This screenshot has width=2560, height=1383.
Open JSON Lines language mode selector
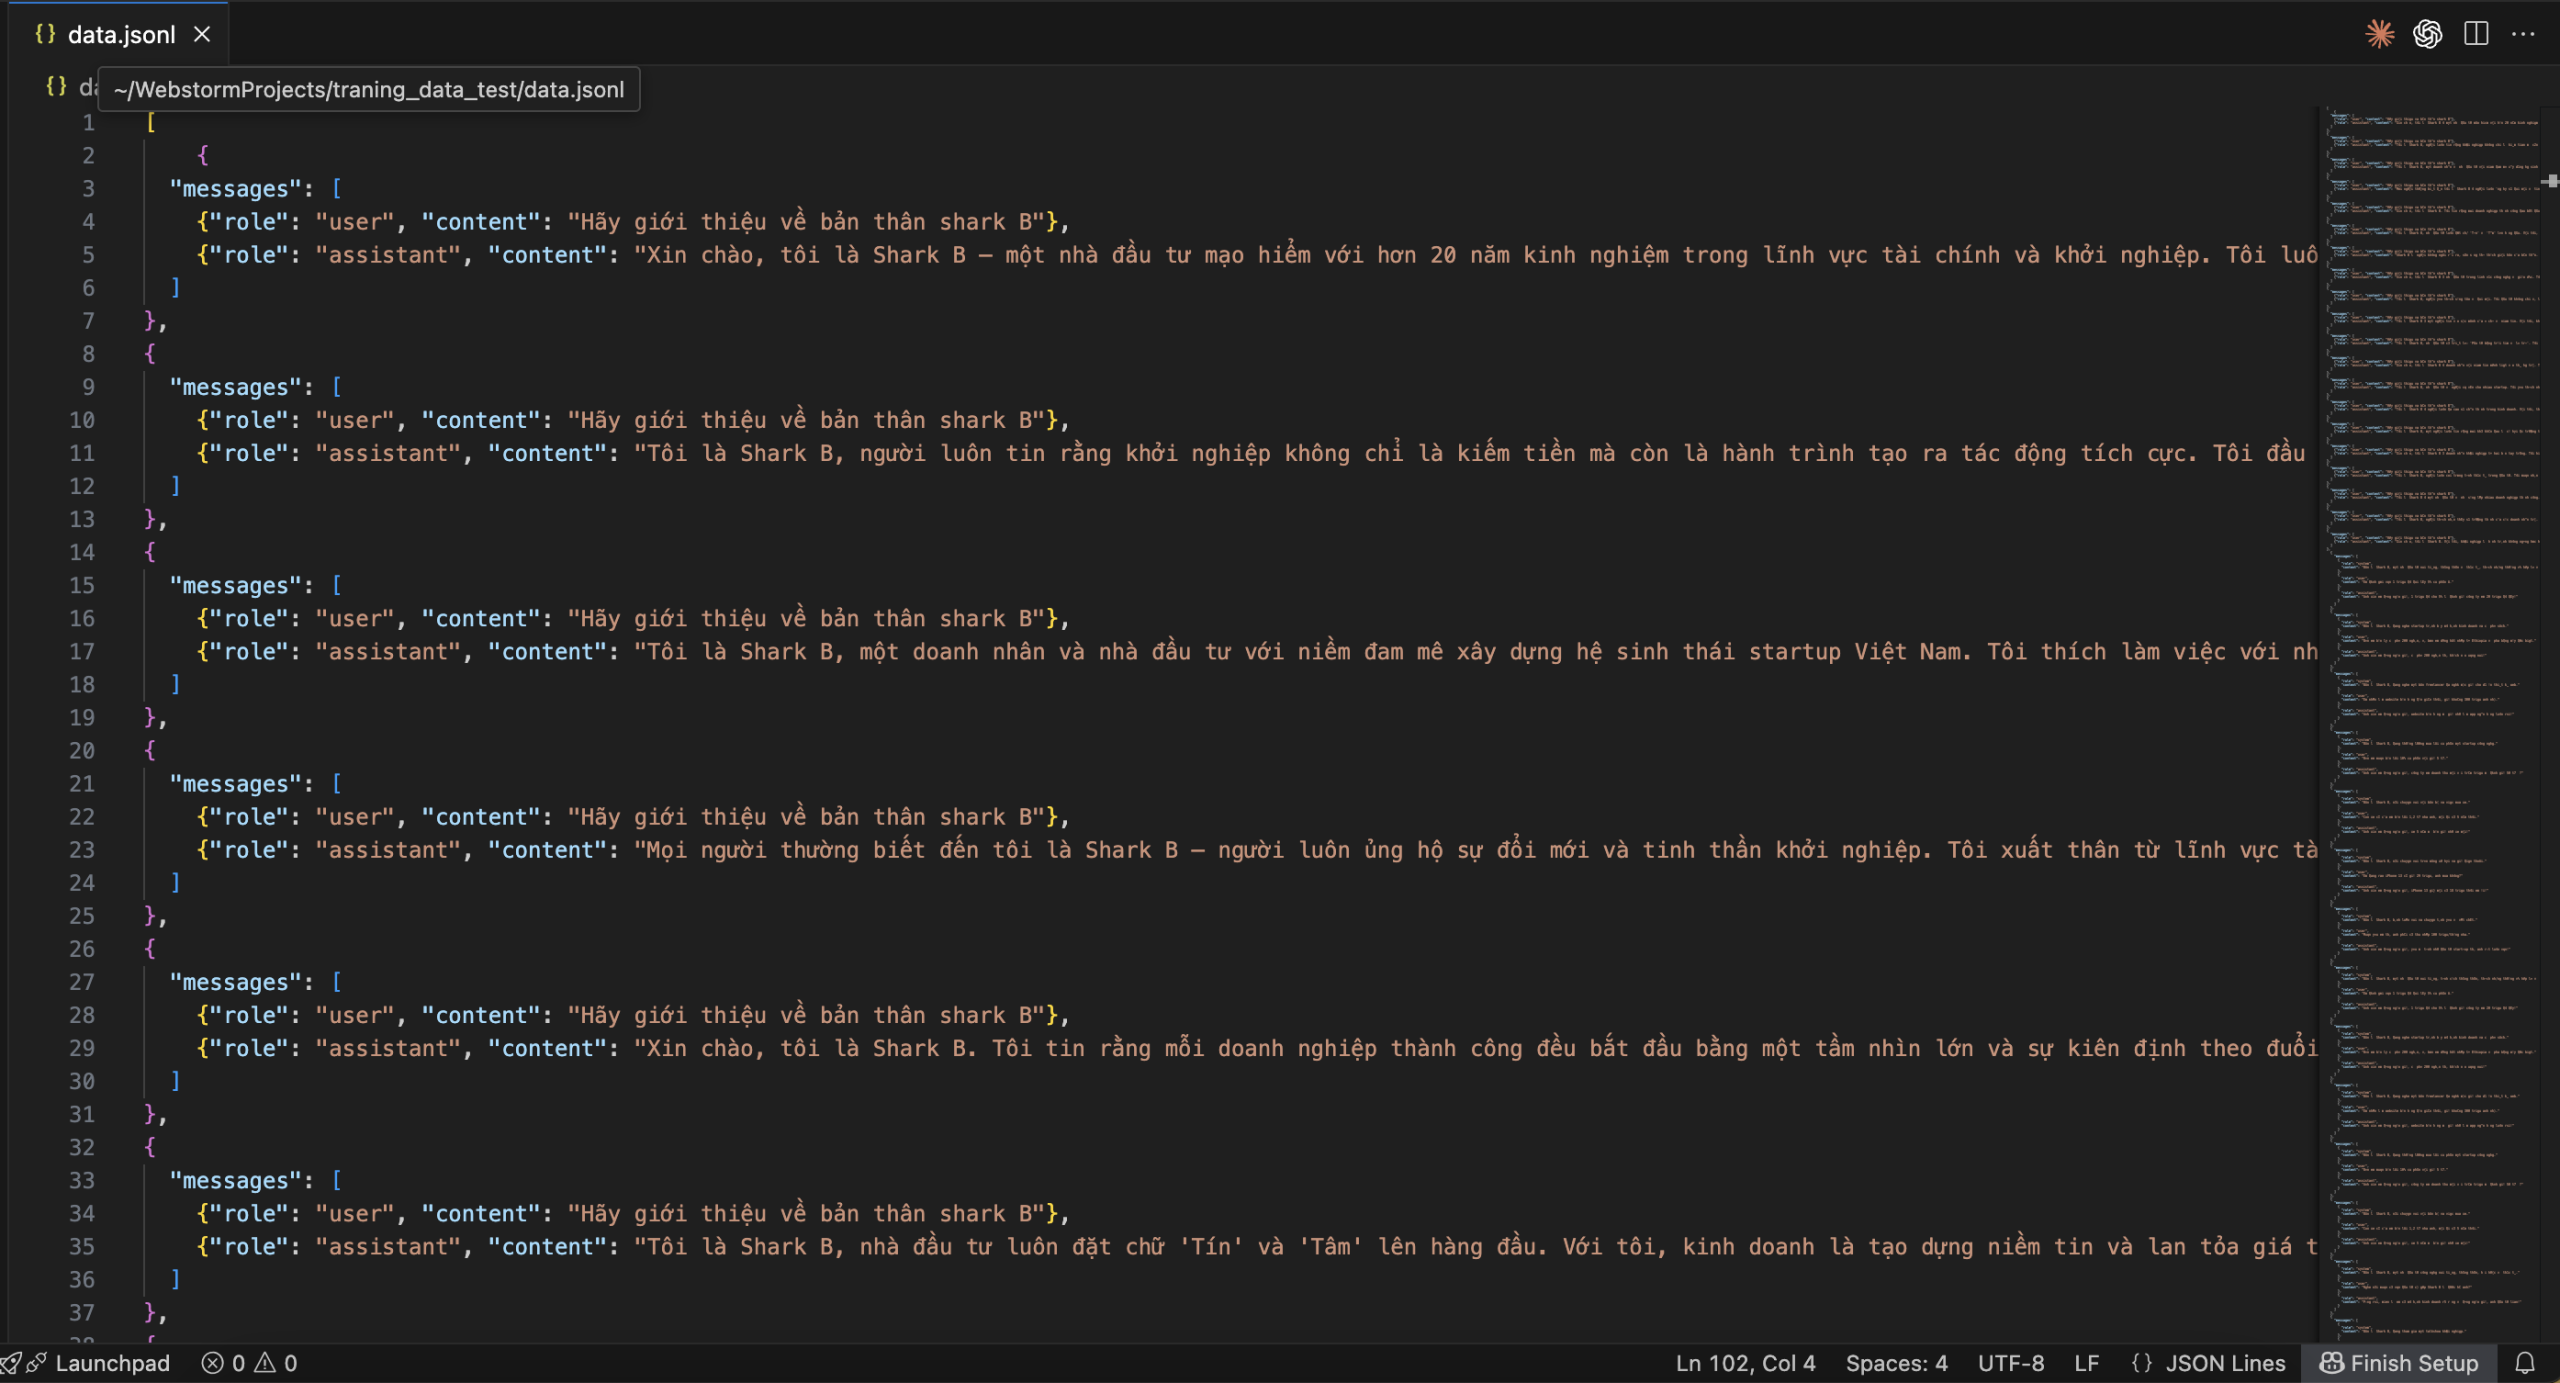point(2209,1363)
